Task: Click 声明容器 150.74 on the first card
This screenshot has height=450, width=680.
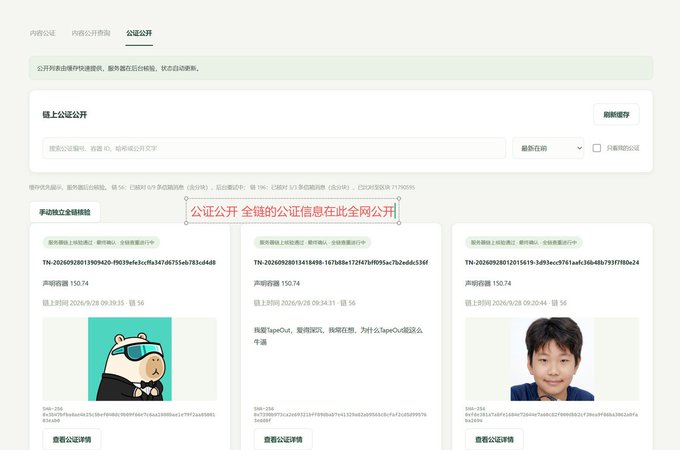Action: [65, 283]
